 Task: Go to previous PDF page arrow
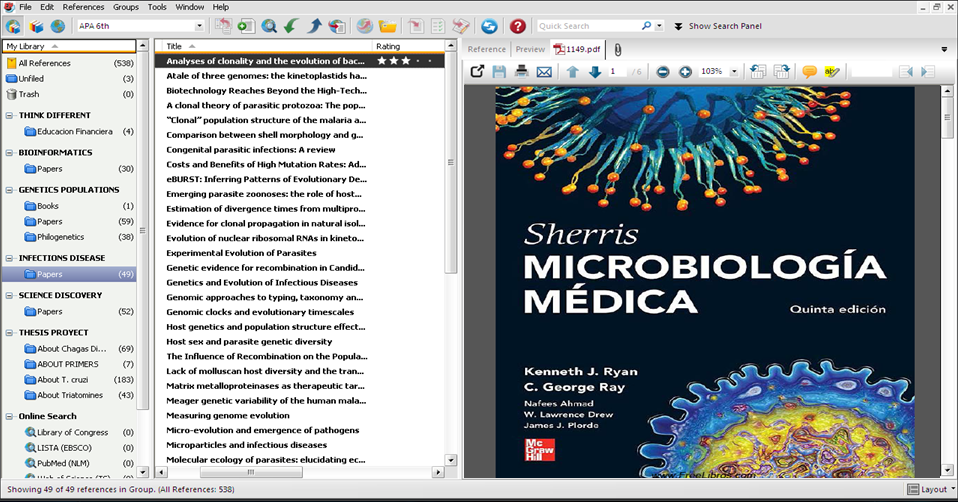(572, 71)
